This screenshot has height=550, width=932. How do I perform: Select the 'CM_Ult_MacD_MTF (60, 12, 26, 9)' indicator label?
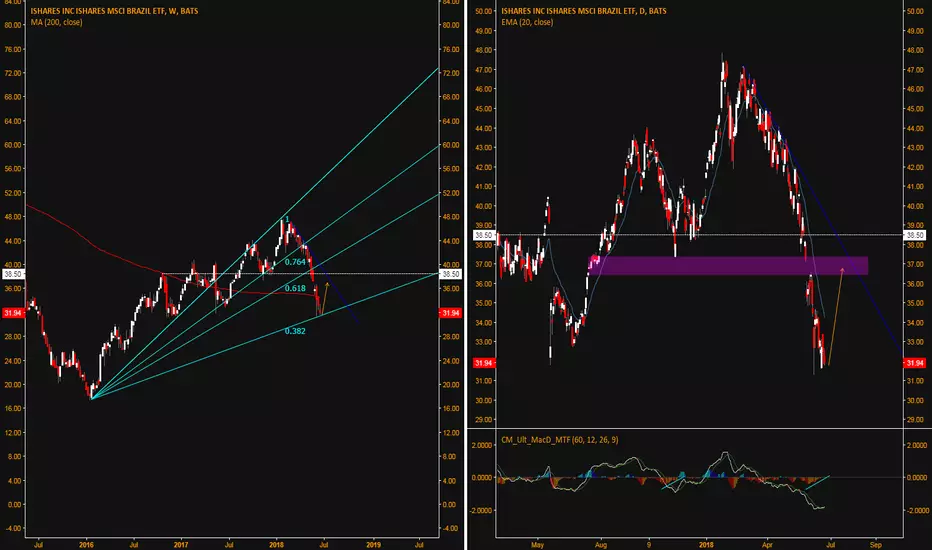coord(559,440)
